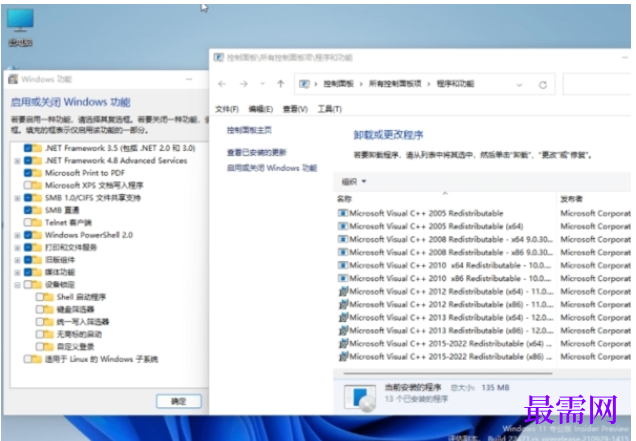The width and height of the screenshot is (636, 441).
Task: Select icon of Visual C++ 2012 Redistributable (x64)
Action: pyautogui.click(x=343, y=291)
